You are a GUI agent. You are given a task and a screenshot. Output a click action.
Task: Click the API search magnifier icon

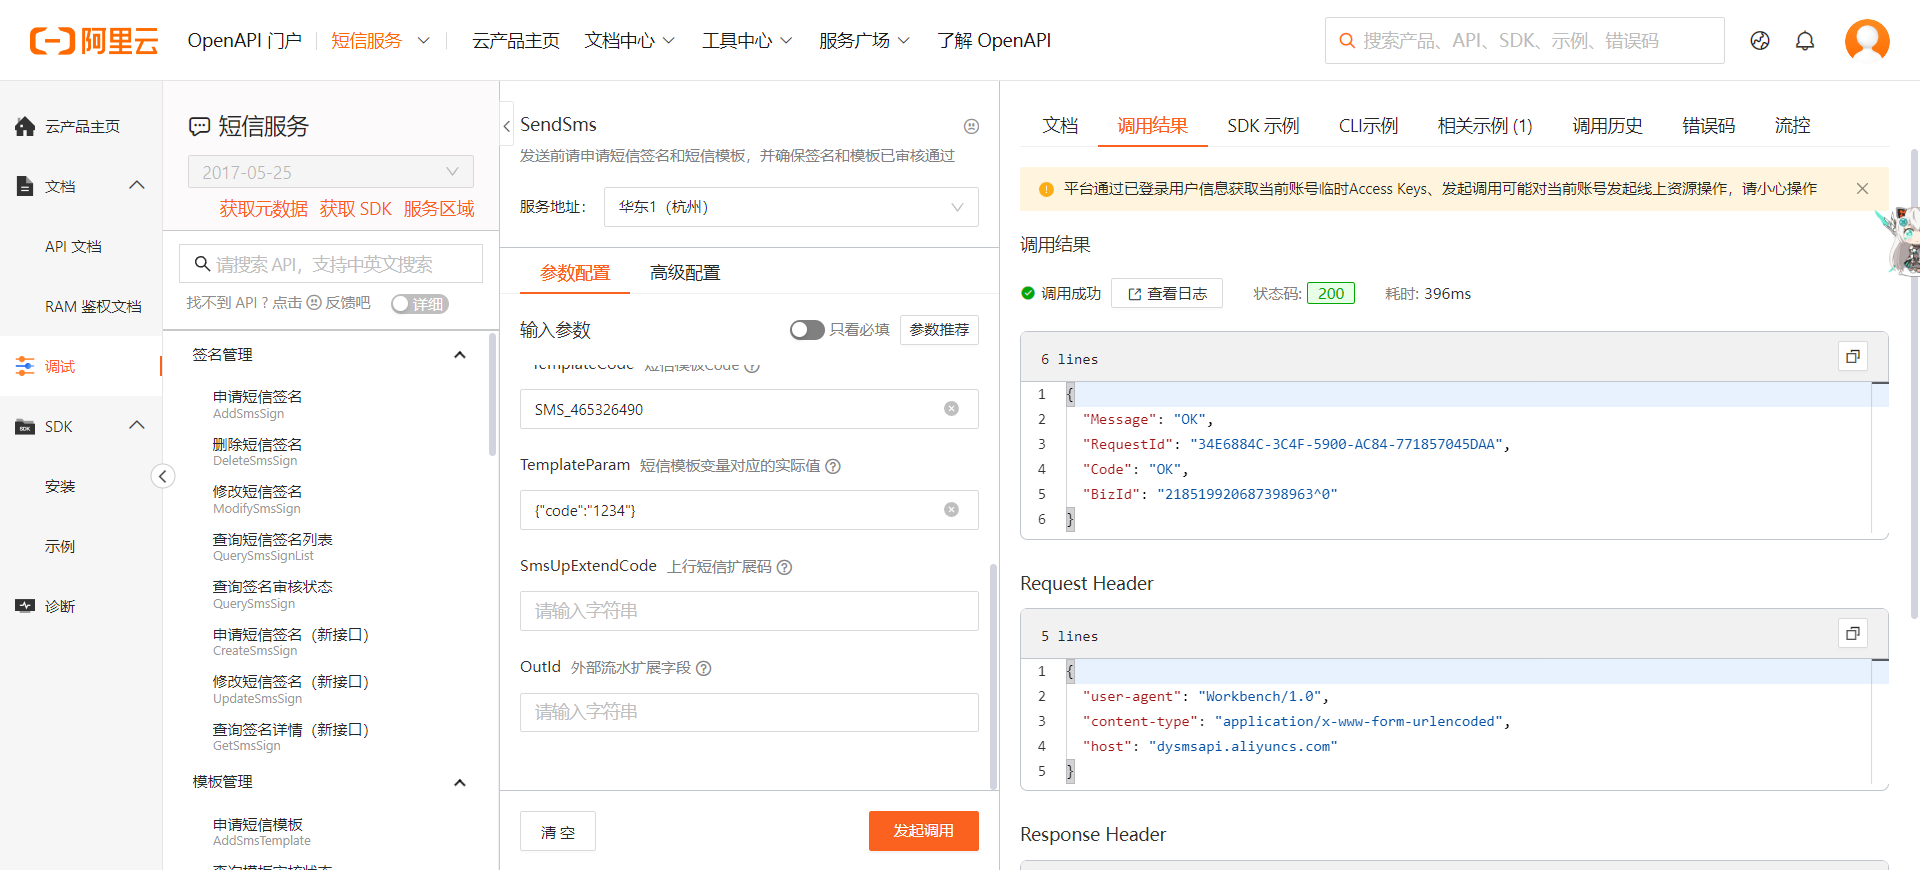pos(202,264)
